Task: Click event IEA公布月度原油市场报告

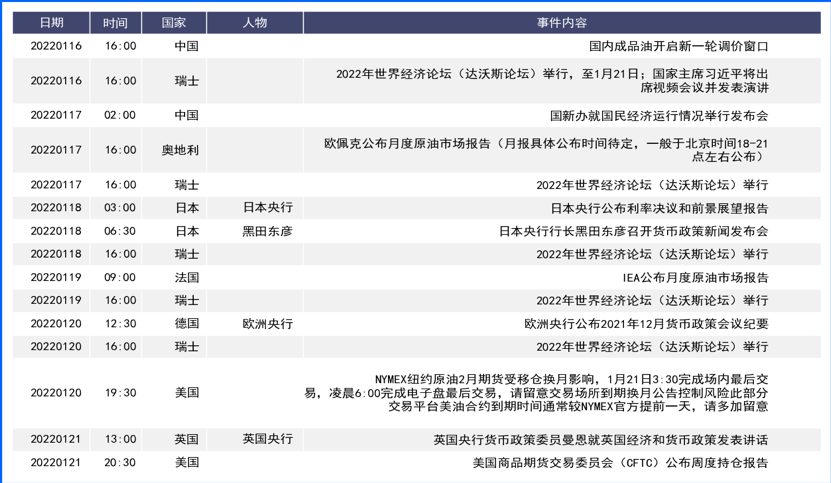Action: coord(695,277)
